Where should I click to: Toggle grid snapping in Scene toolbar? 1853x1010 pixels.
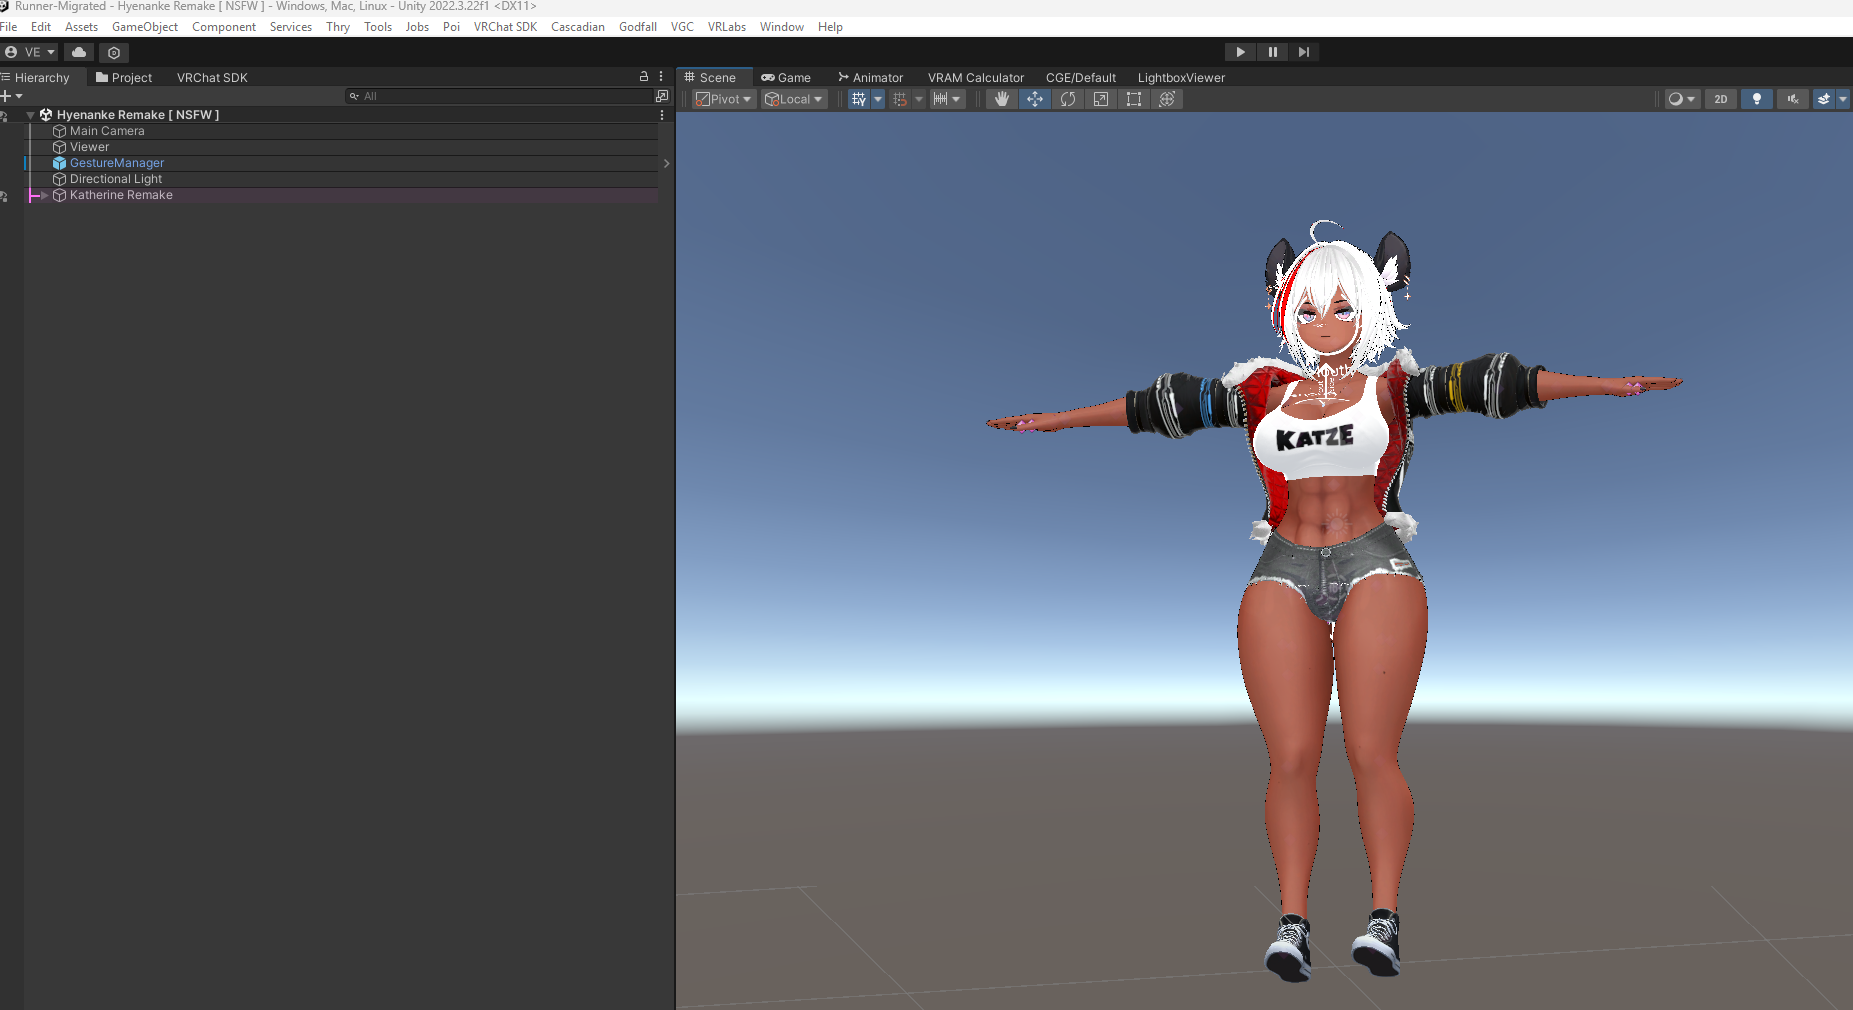[900, 99]
